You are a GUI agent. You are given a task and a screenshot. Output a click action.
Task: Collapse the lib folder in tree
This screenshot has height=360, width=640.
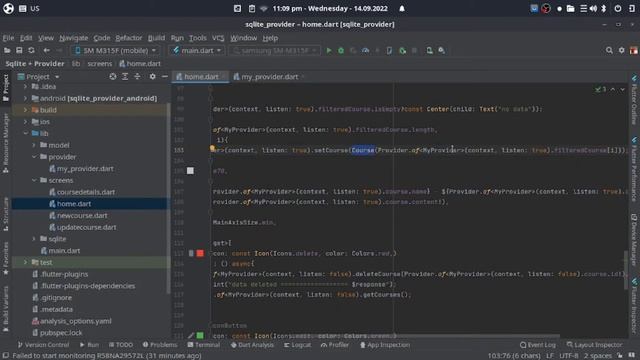tap(25, 133)
